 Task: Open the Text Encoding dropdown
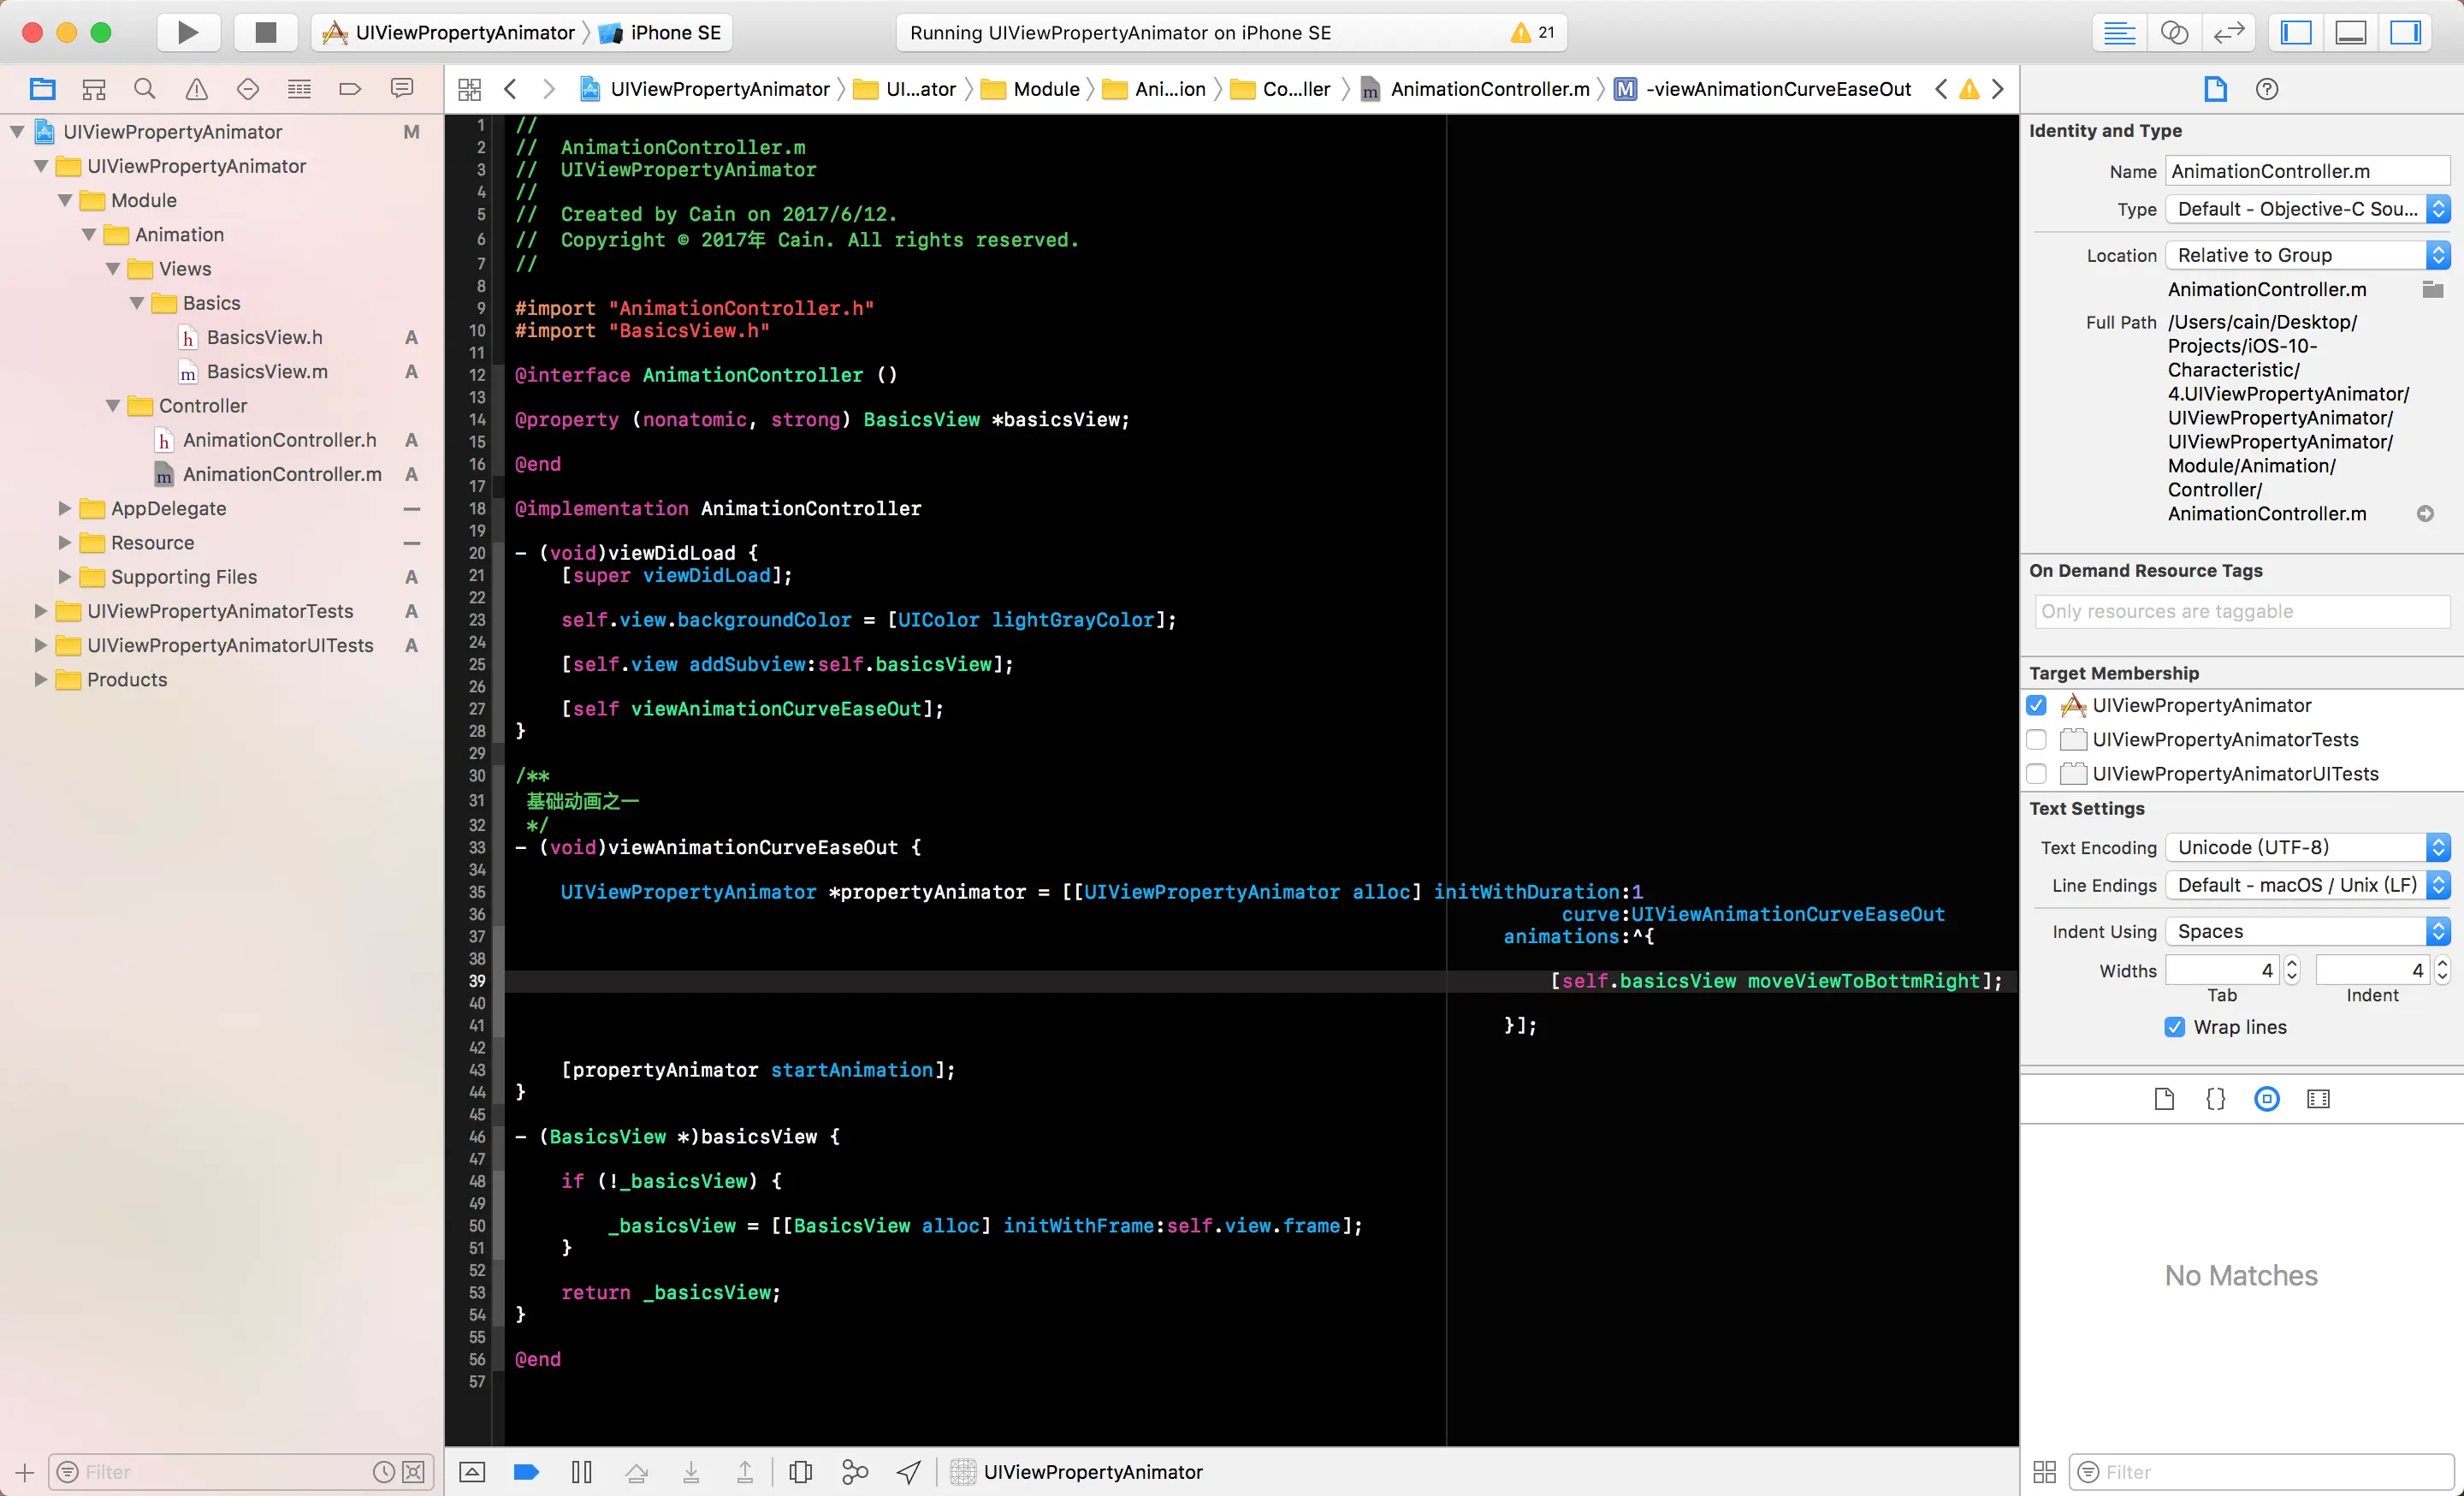click(2306, 847)
